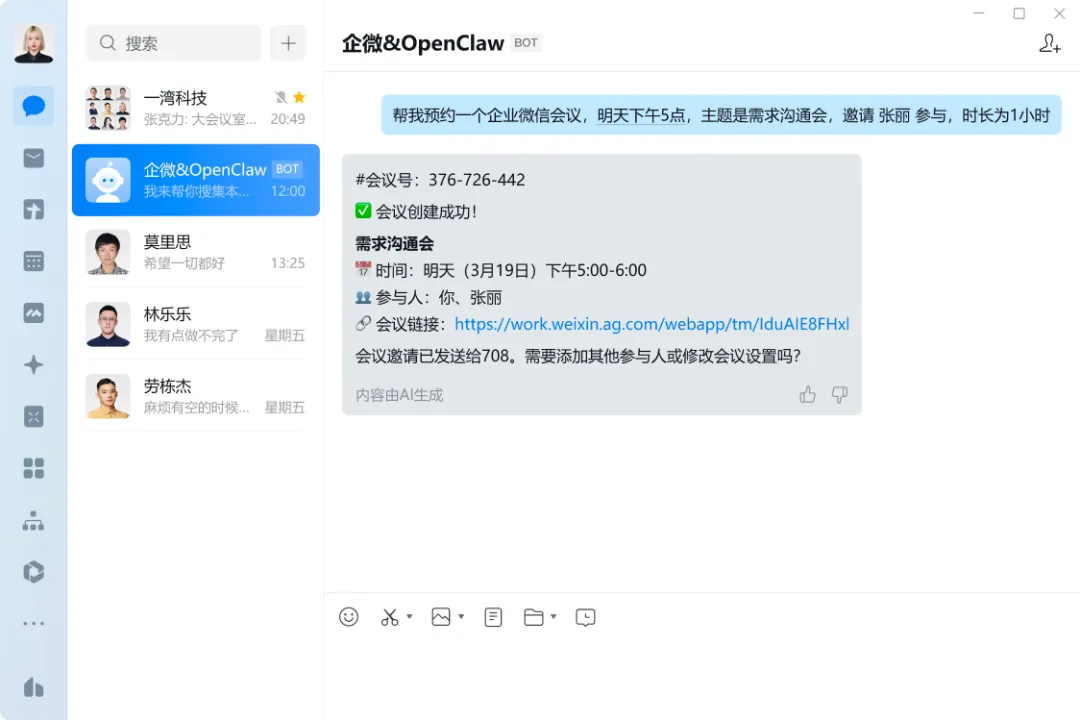This screenshot has width=1080, height=720.
Task: Click the 内容由AI生成 label
Action: [x=399, y=395]
